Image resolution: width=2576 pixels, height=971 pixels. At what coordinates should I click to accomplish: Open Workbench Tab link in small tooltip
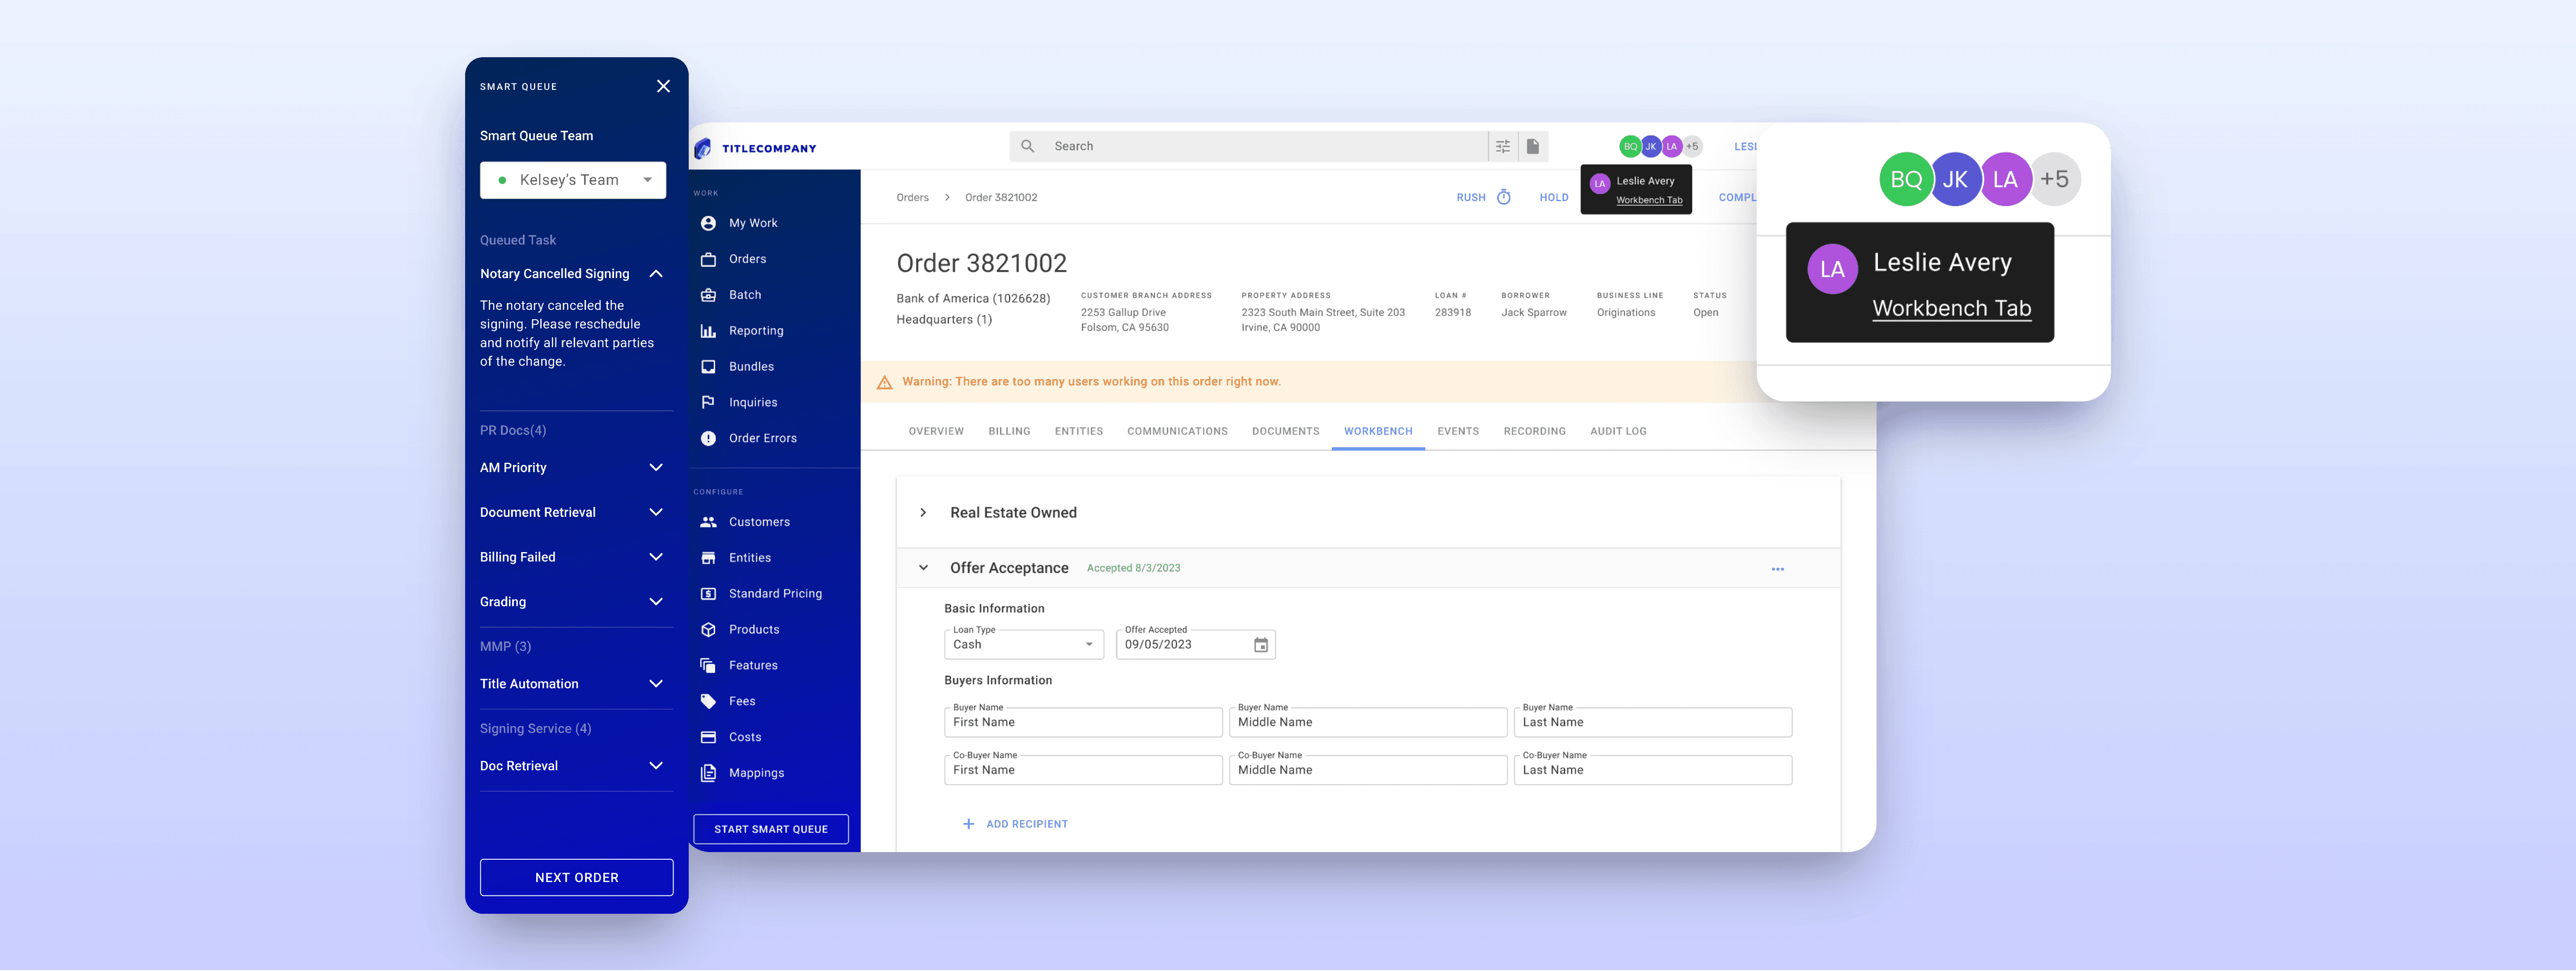[1649, 200]
